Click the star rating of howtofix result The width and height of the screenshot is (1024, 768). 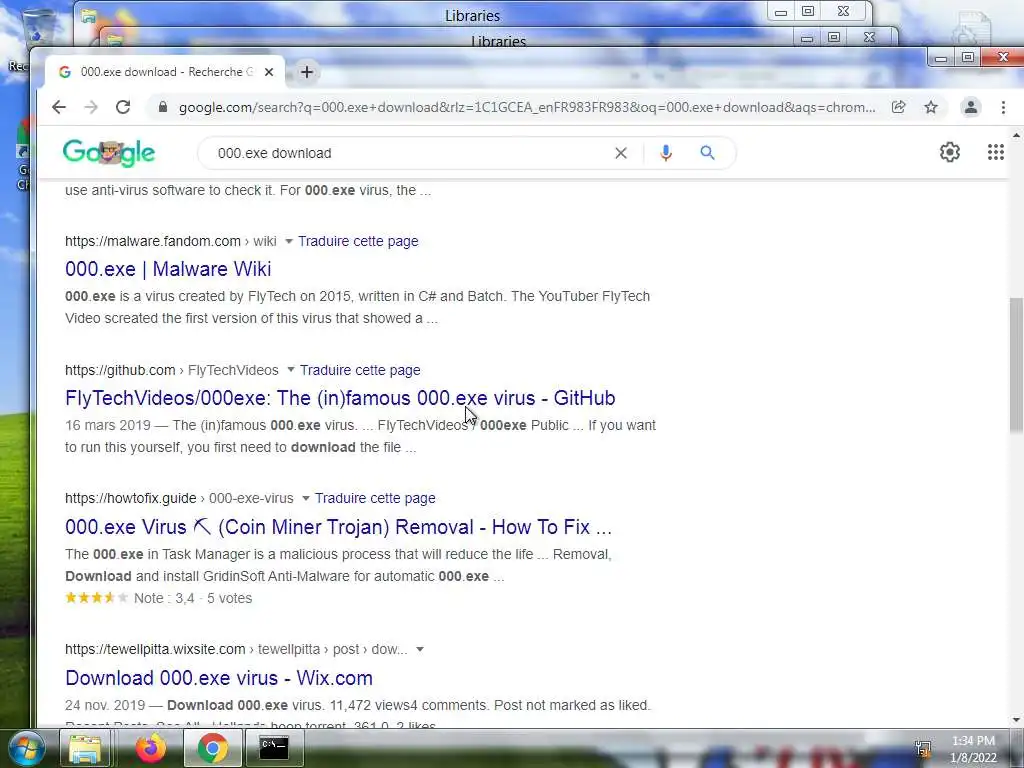pyautogui.click(x=97, y=598)
